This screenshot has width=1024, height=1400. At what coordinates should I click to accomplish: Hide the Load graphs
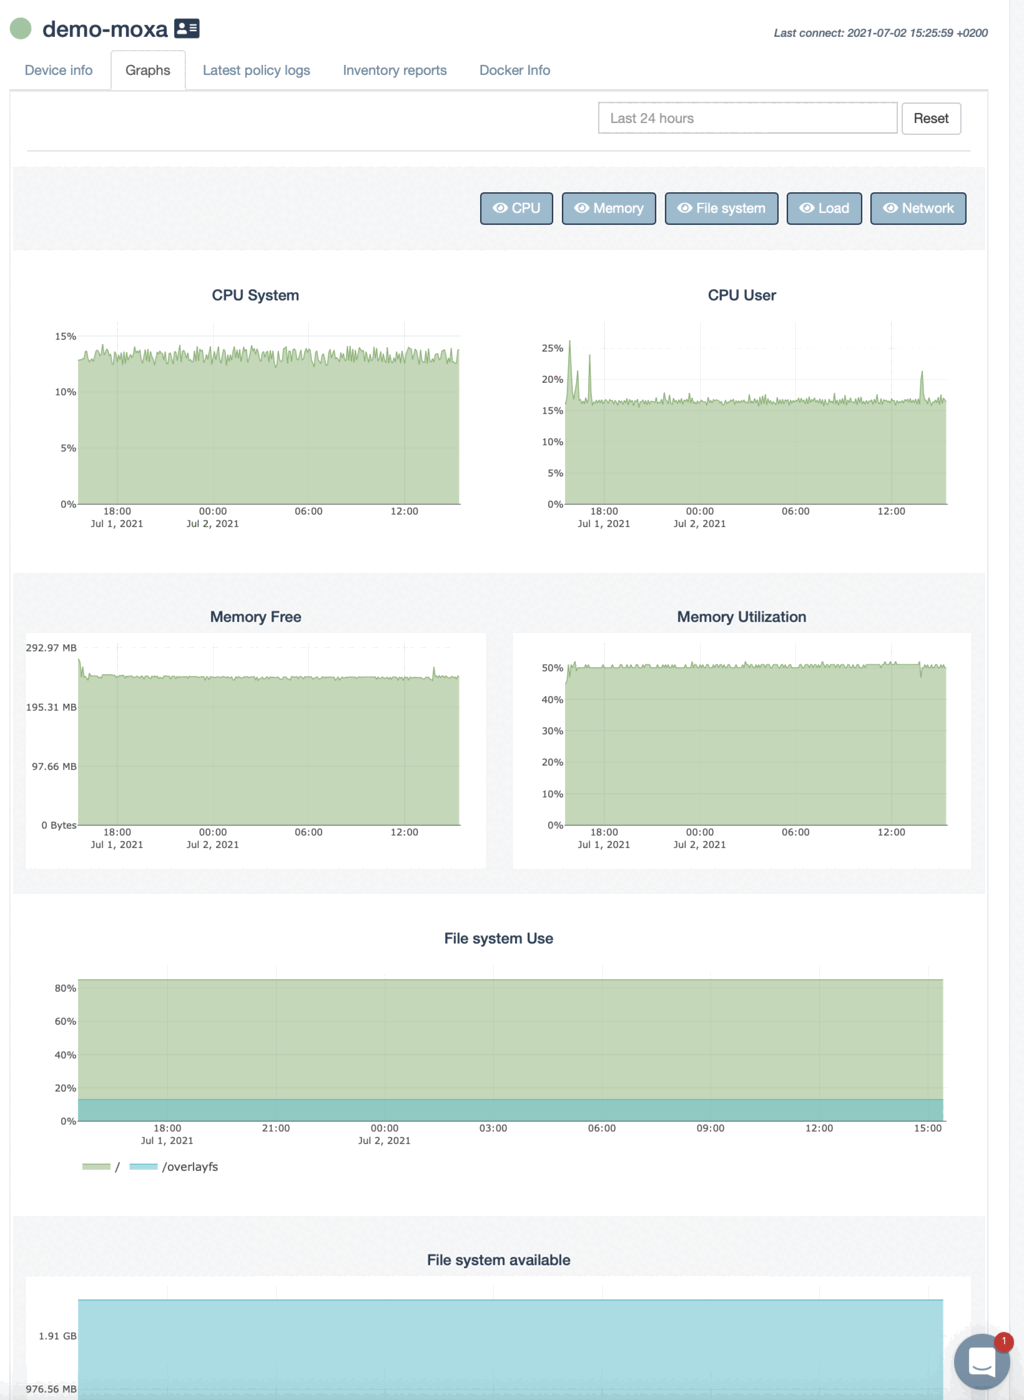824,208
